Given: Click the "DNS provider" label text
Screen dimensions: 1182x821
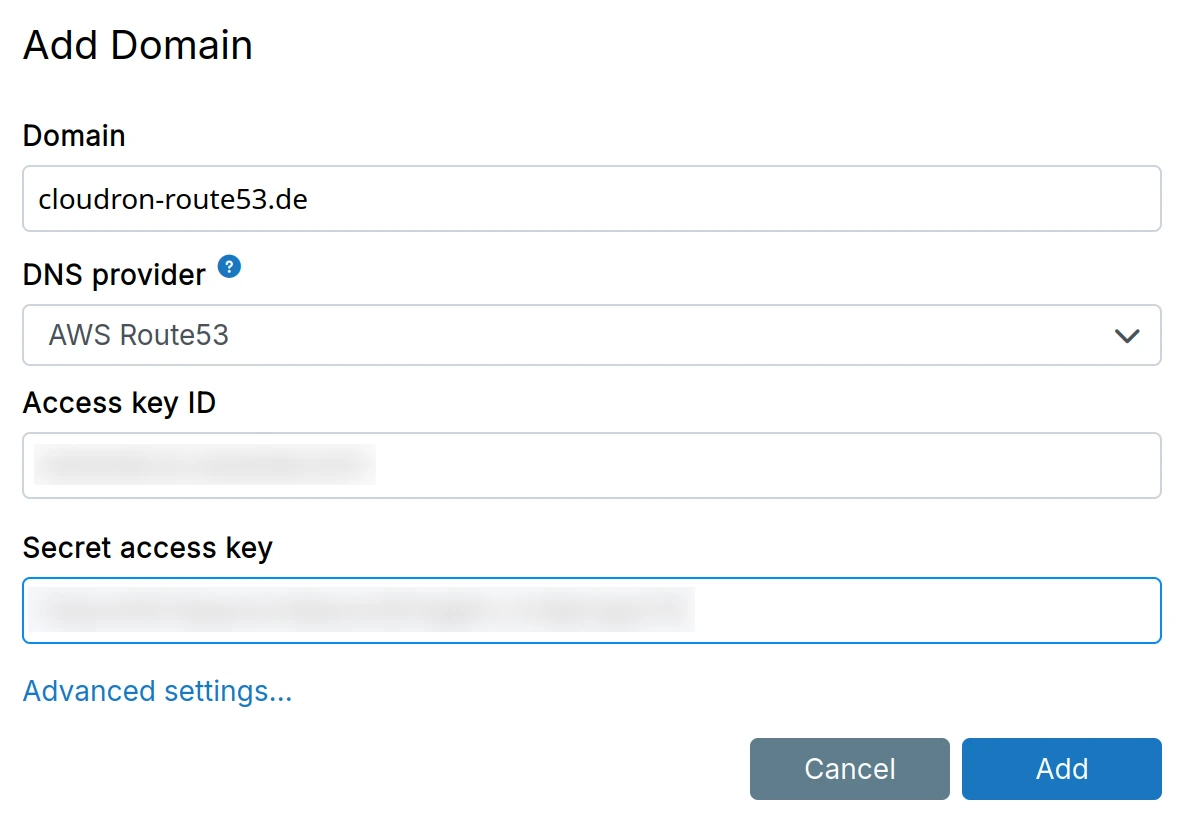Looking at the screenshot, I should coord(114,273).
